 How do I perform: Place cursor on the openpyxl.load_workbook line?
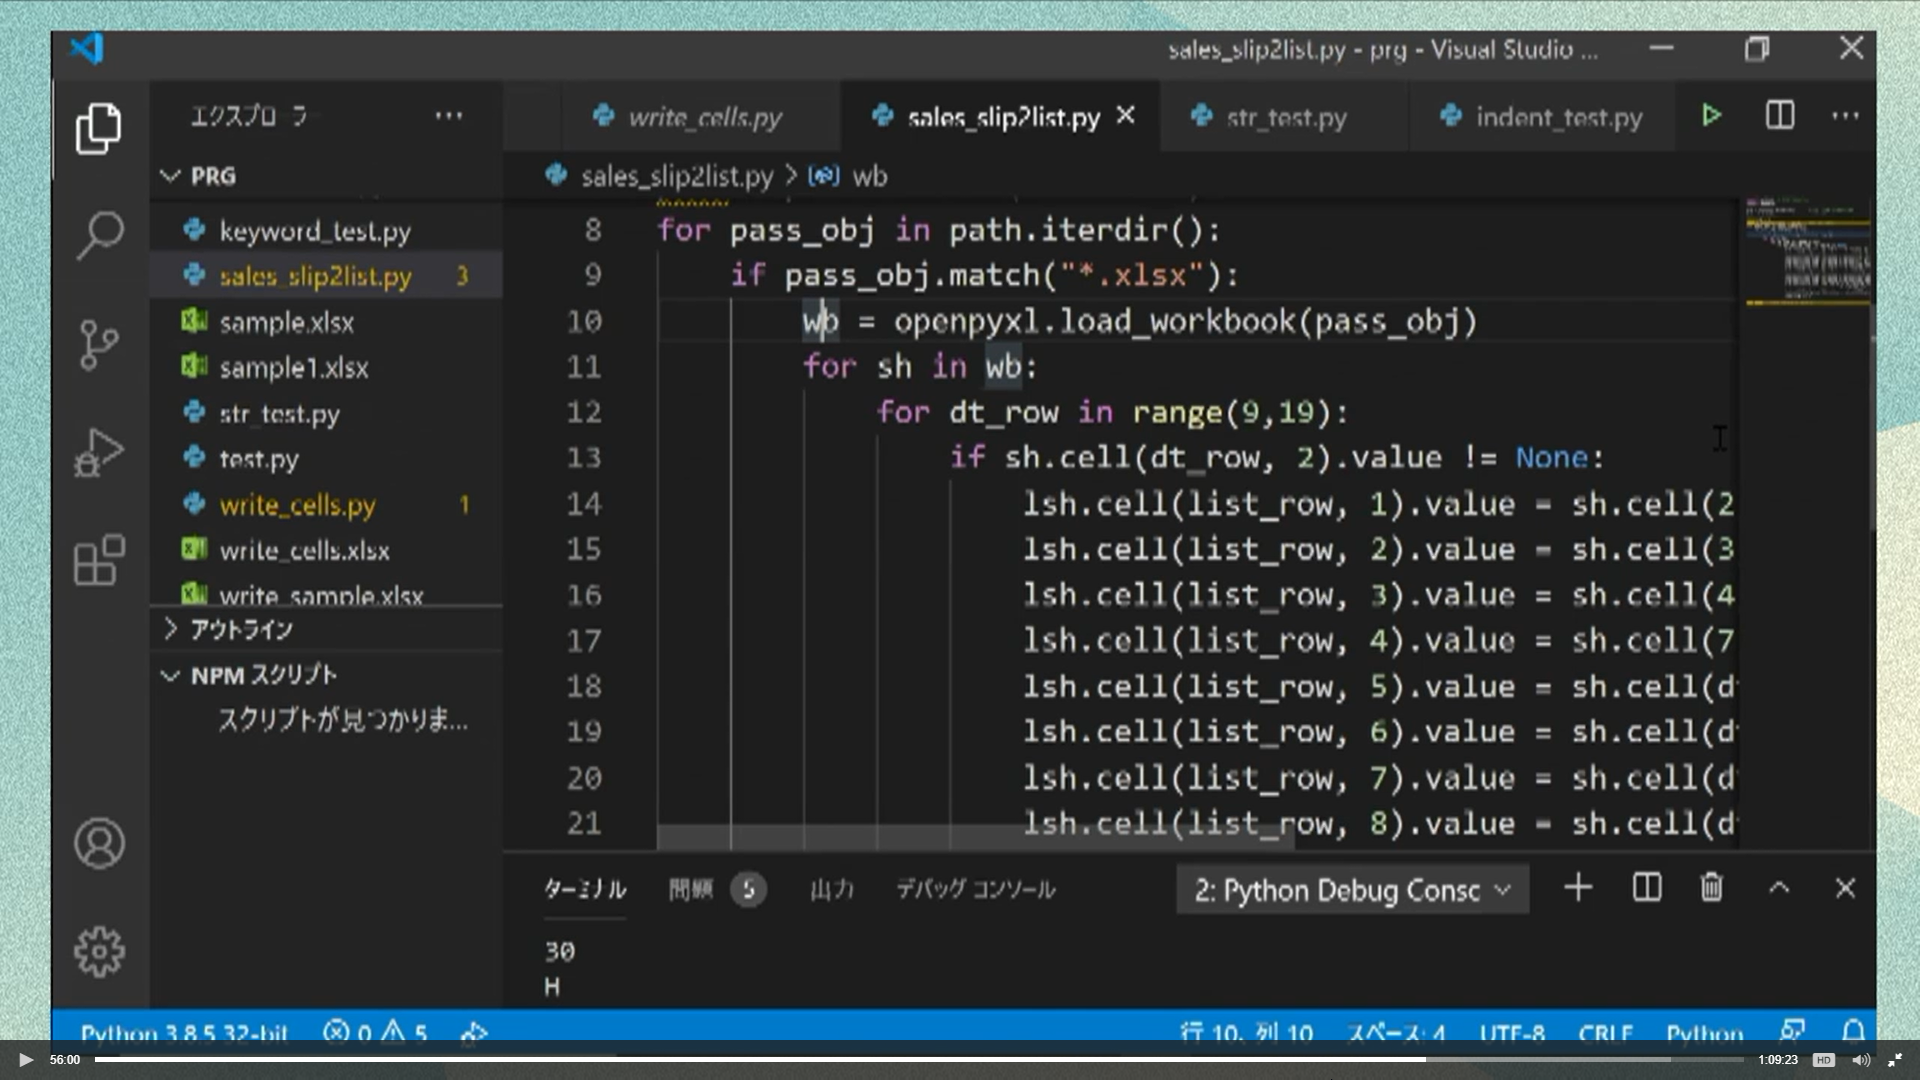pos(1140,322)
